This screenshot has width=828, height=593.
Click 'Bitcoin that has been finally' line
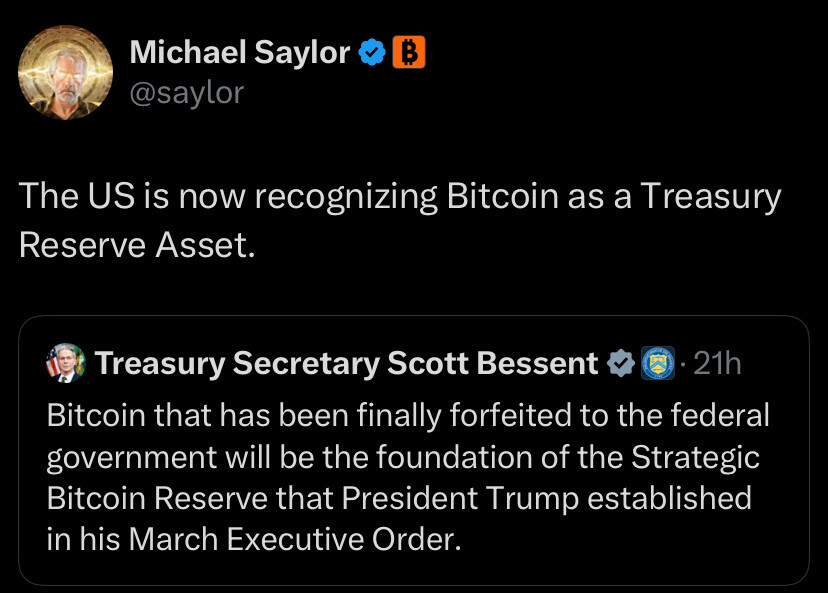pyautogui.click(x=408, y=416)
